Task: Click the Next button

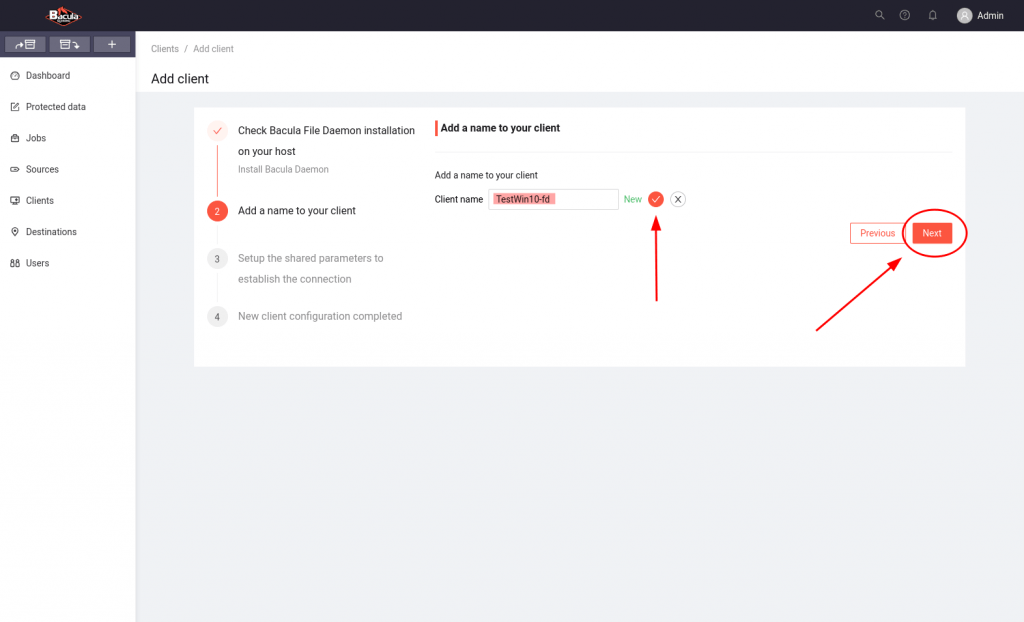Action: (x=932, y=233)
